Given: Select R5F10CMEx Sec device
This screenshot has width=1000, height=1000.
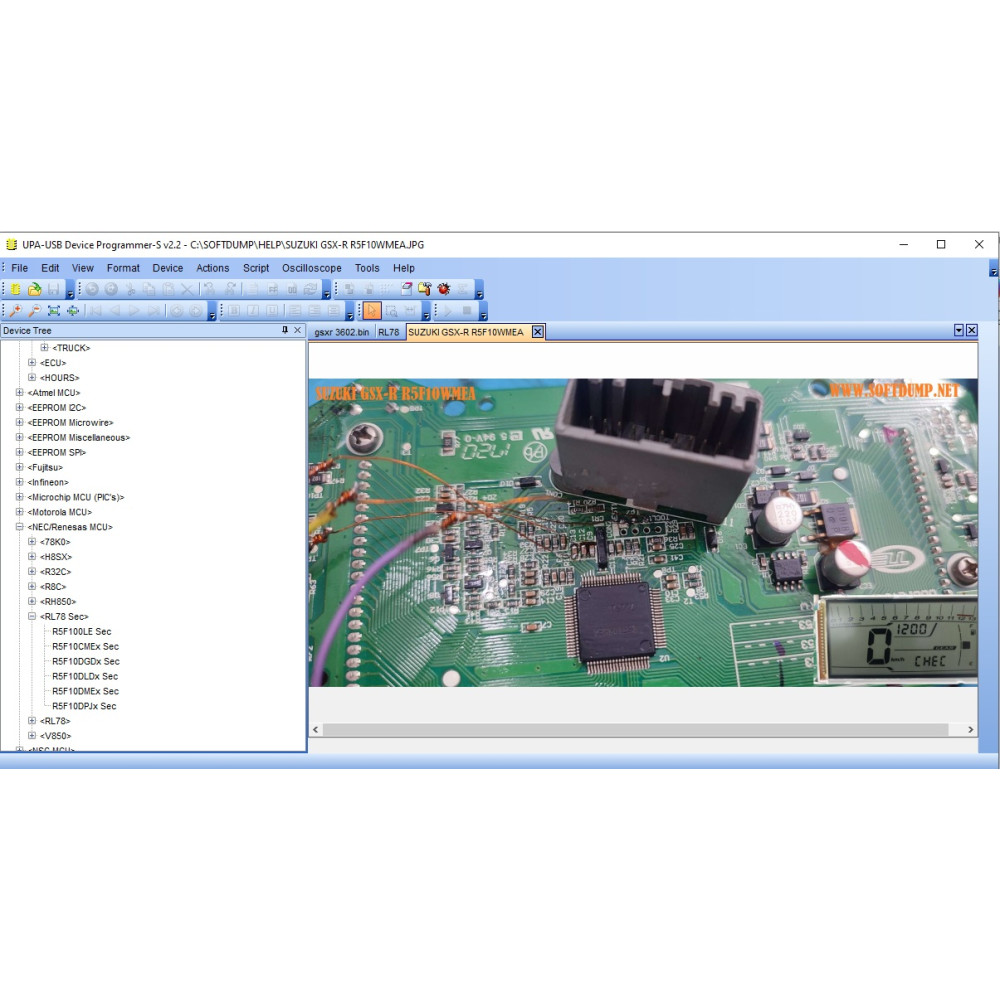Looking at the screenshot, I should [85, 646].
